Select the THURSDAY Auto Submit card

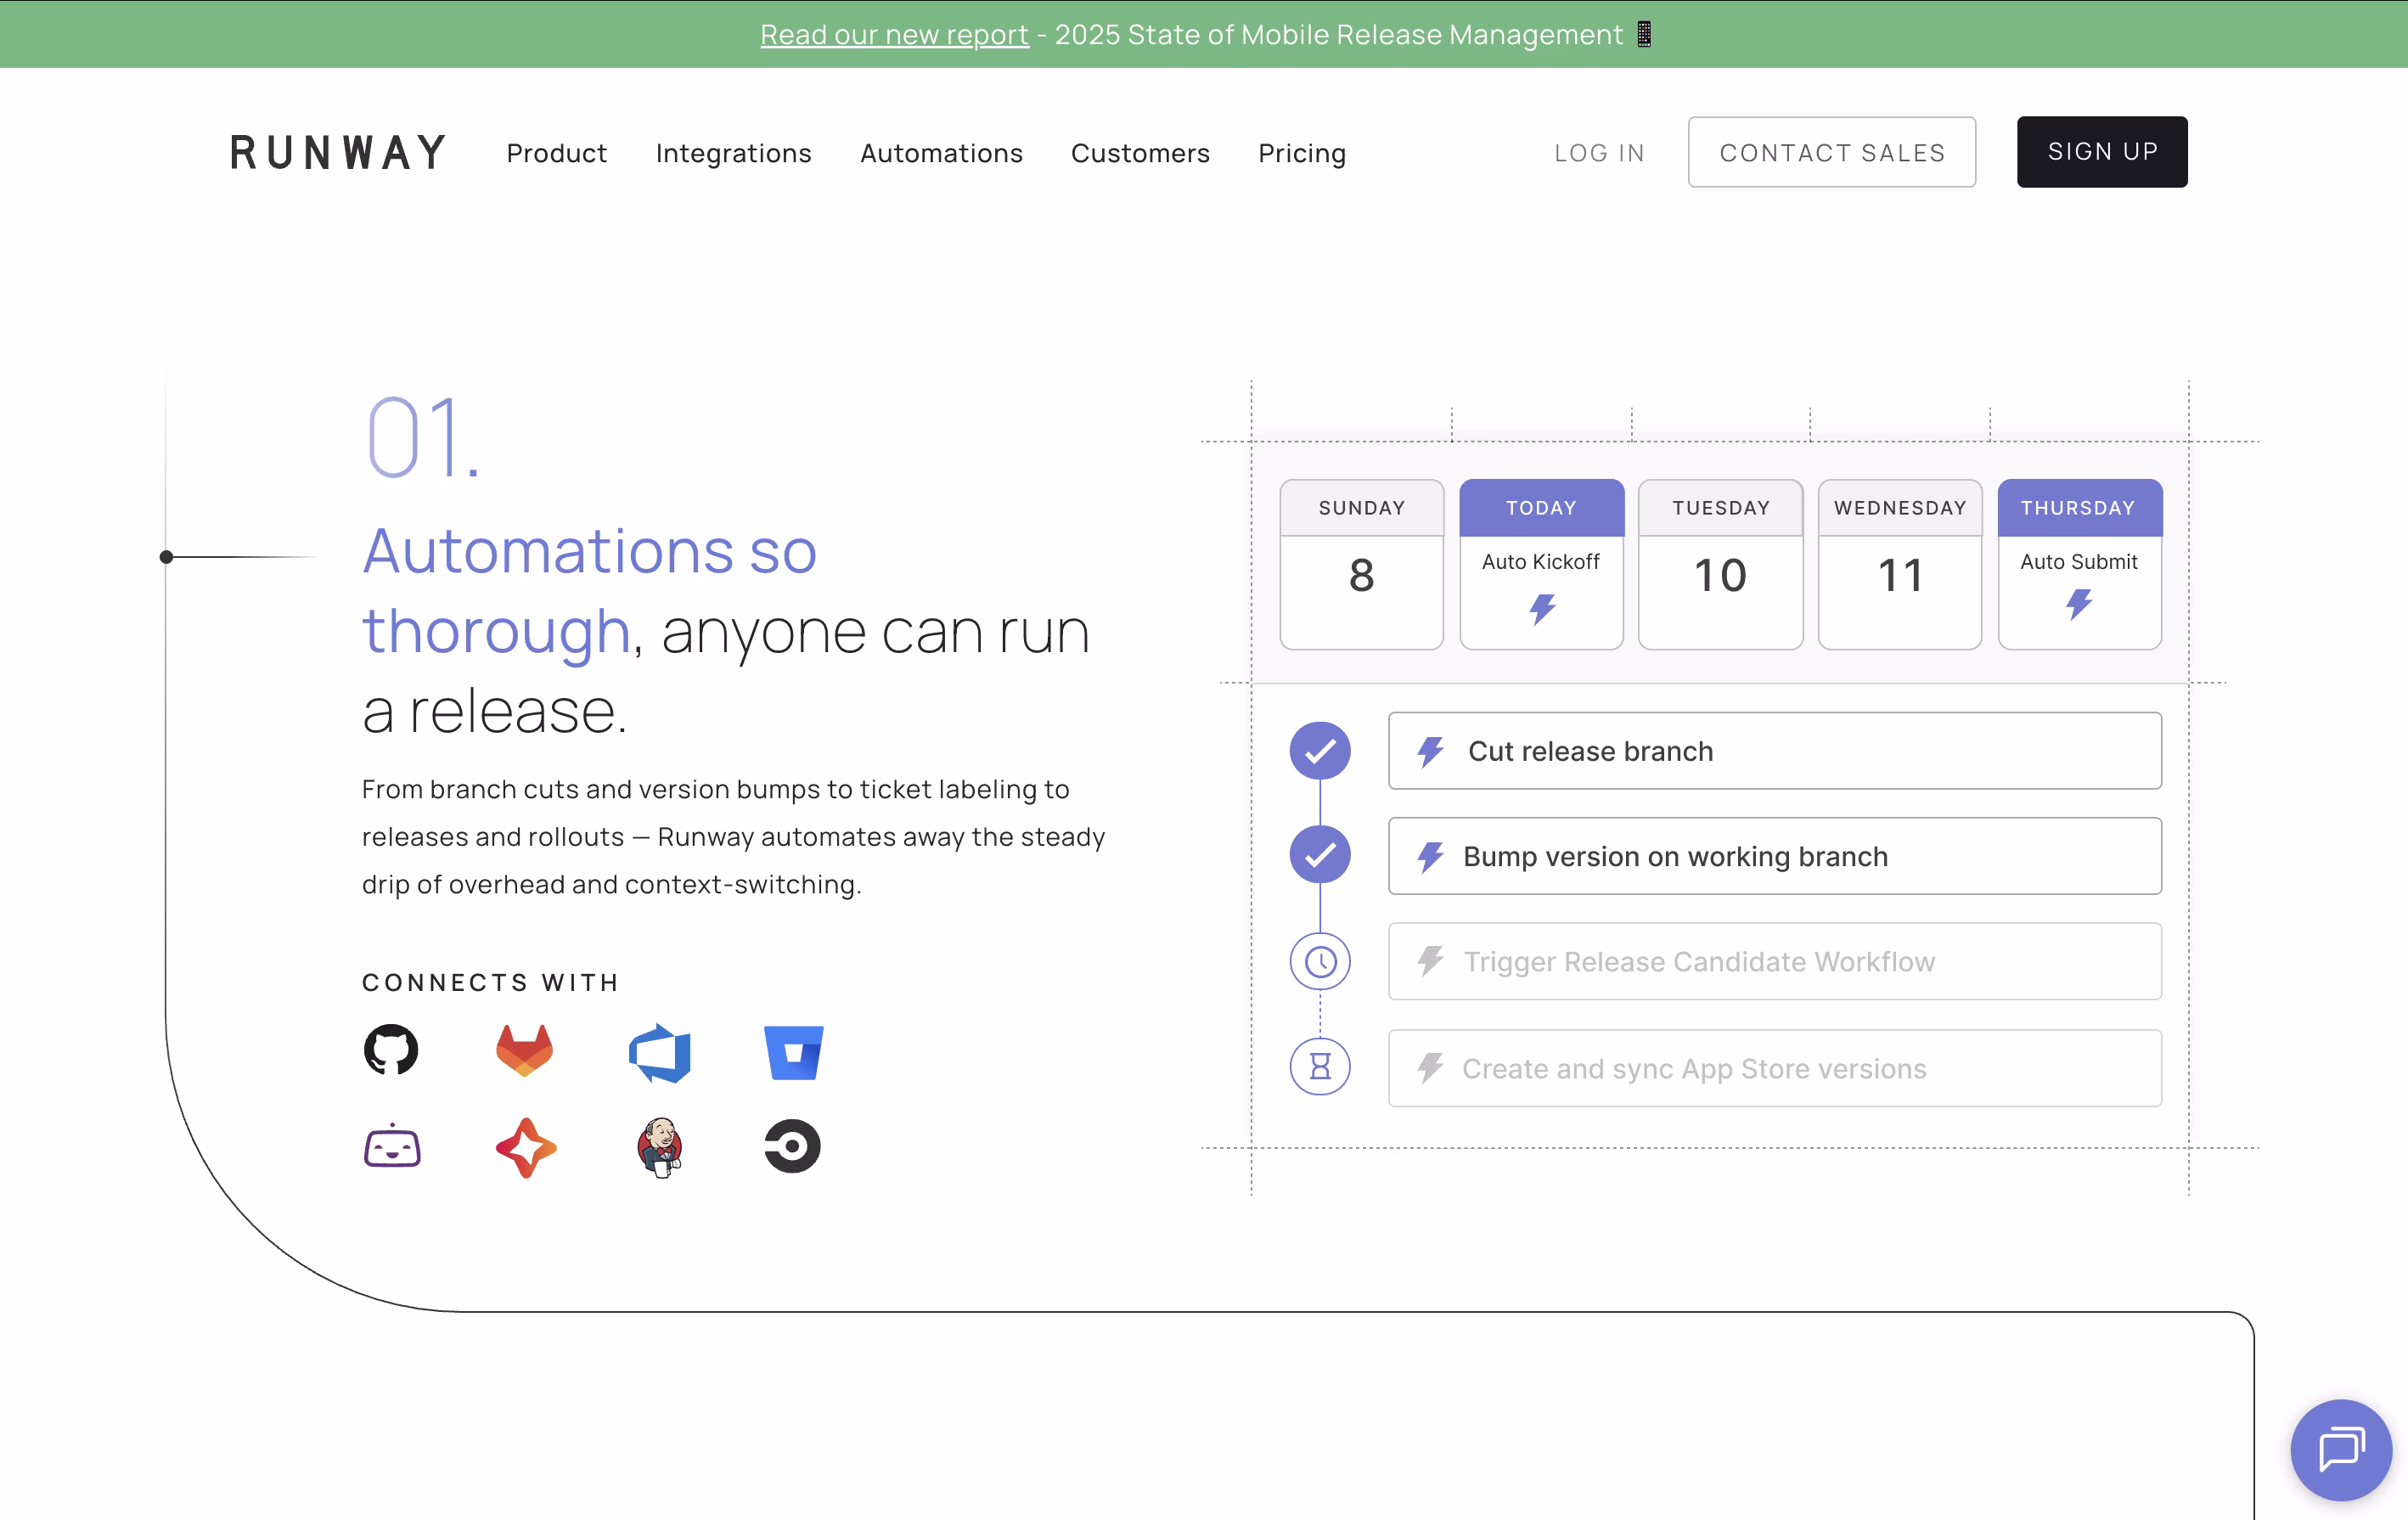point(2080,564)
